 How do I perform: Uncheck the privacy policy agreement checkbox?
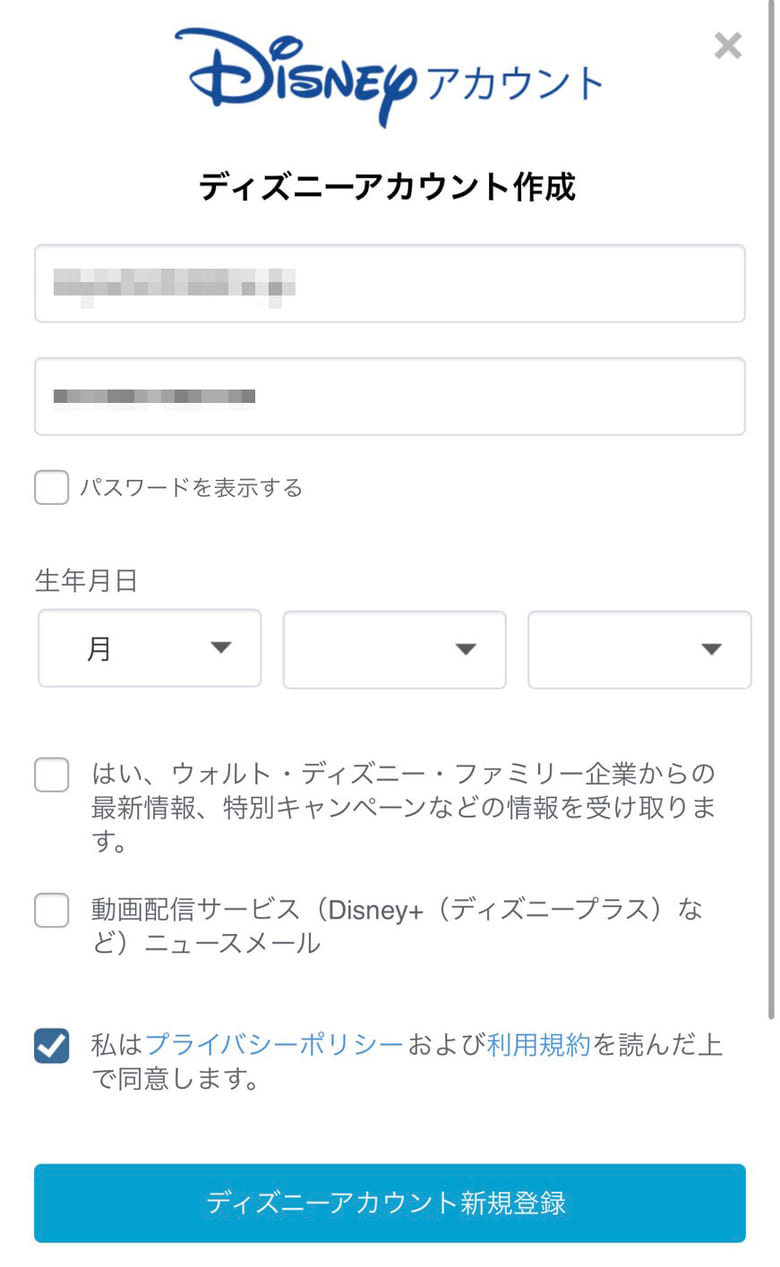pyautogui.click(x=52, y=1047)
